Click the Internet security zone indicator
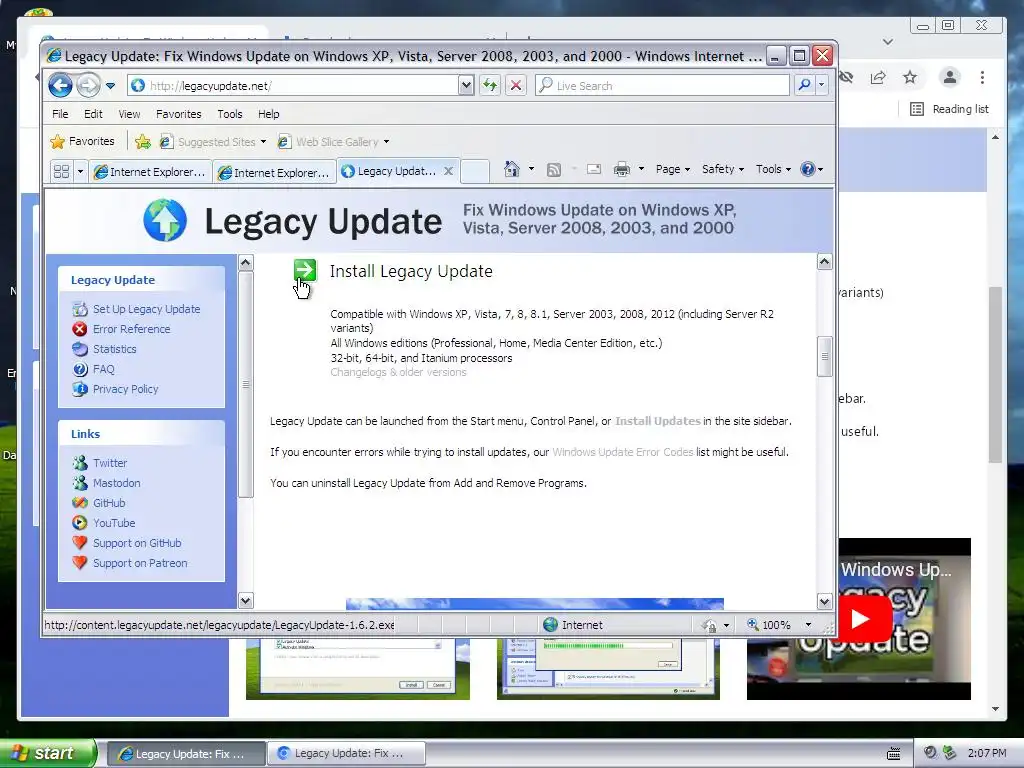This screenshot has width=1024, height=768. click(x=573, y=625)
